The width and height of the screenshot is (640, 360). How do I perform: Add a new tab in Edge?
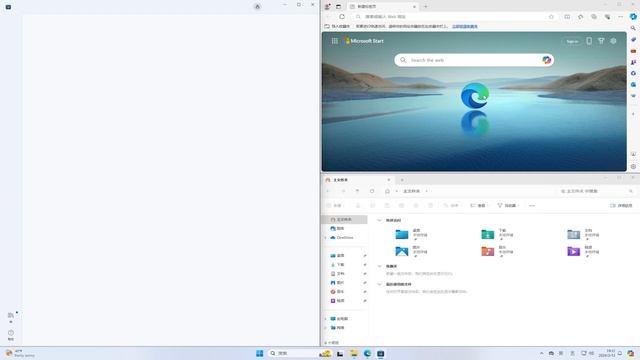pyautogui.click(x=425, y=7)
